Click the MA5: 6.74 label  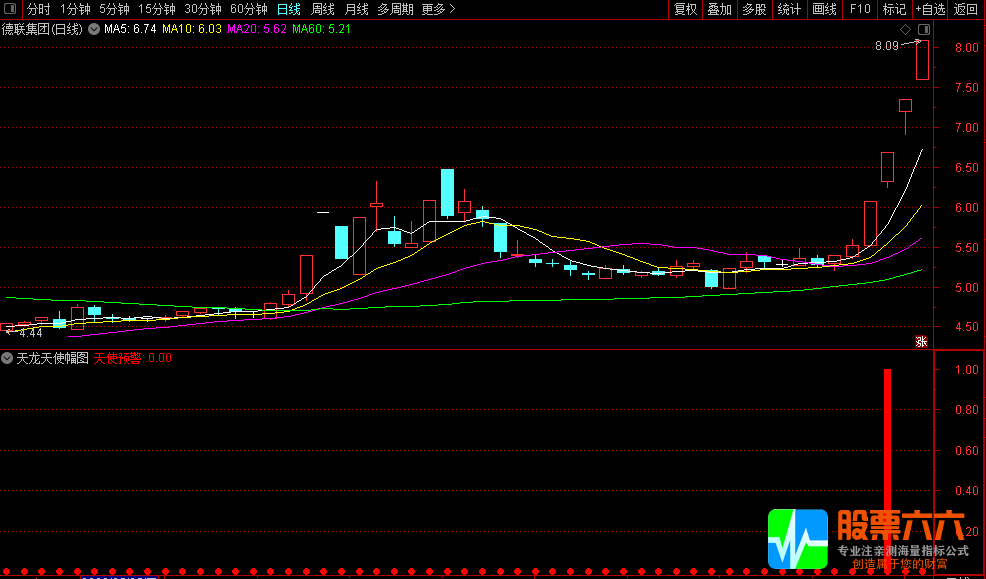[130, 29]
